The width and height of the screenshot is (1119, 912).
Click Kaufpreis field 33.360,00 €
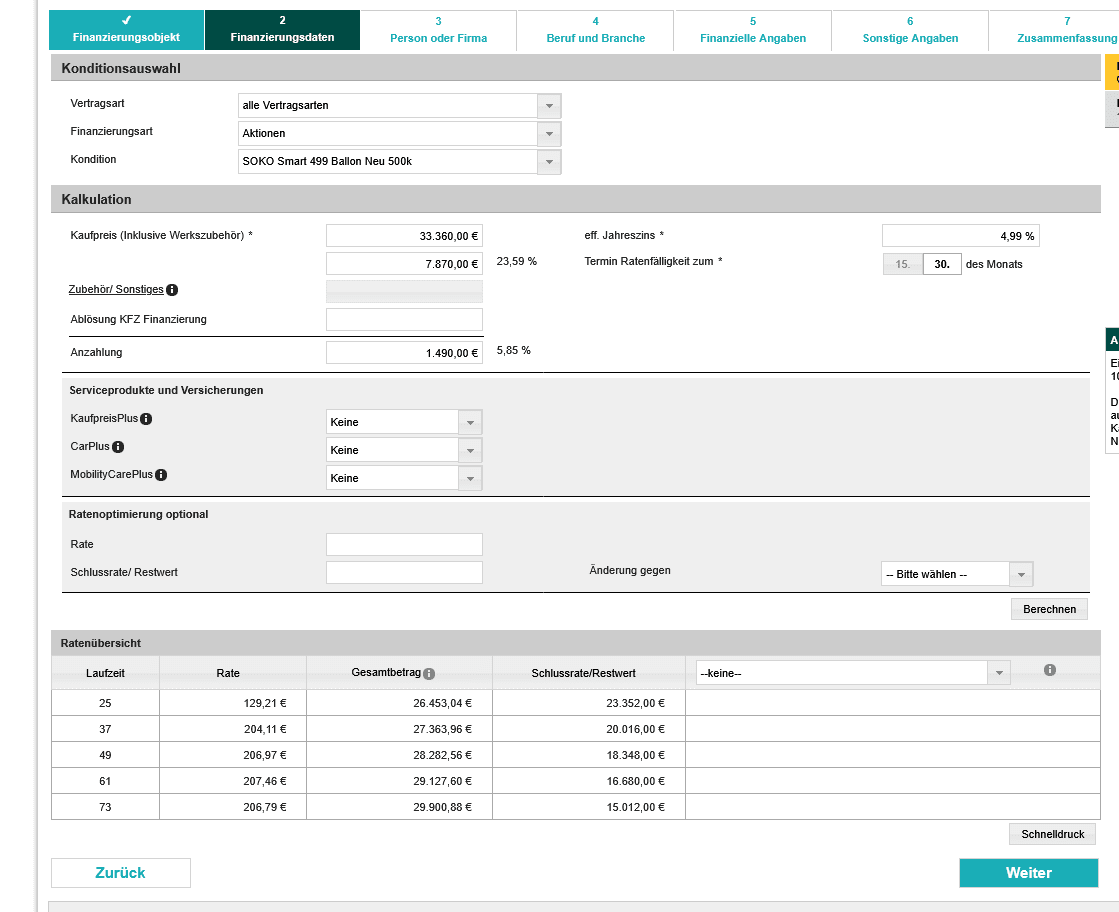(405, 236)
